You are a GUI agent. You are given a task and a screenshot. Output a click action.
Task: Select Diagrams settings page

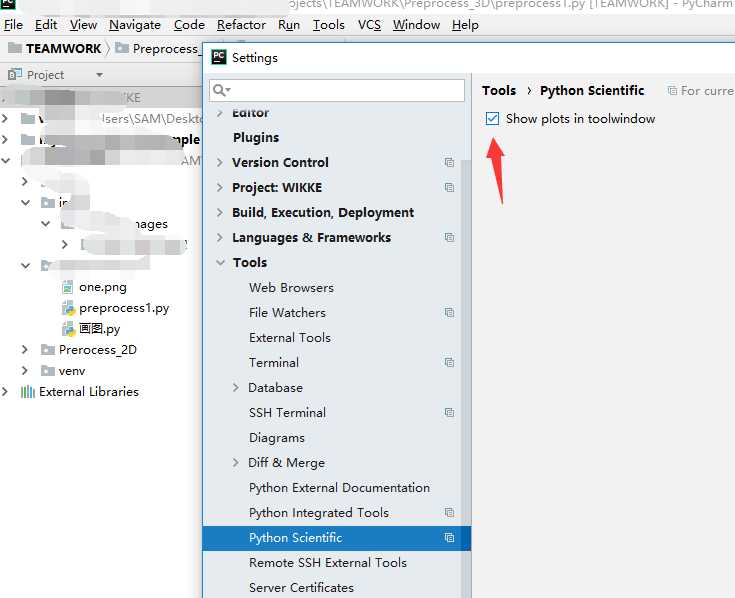click(x=277, y=438)
